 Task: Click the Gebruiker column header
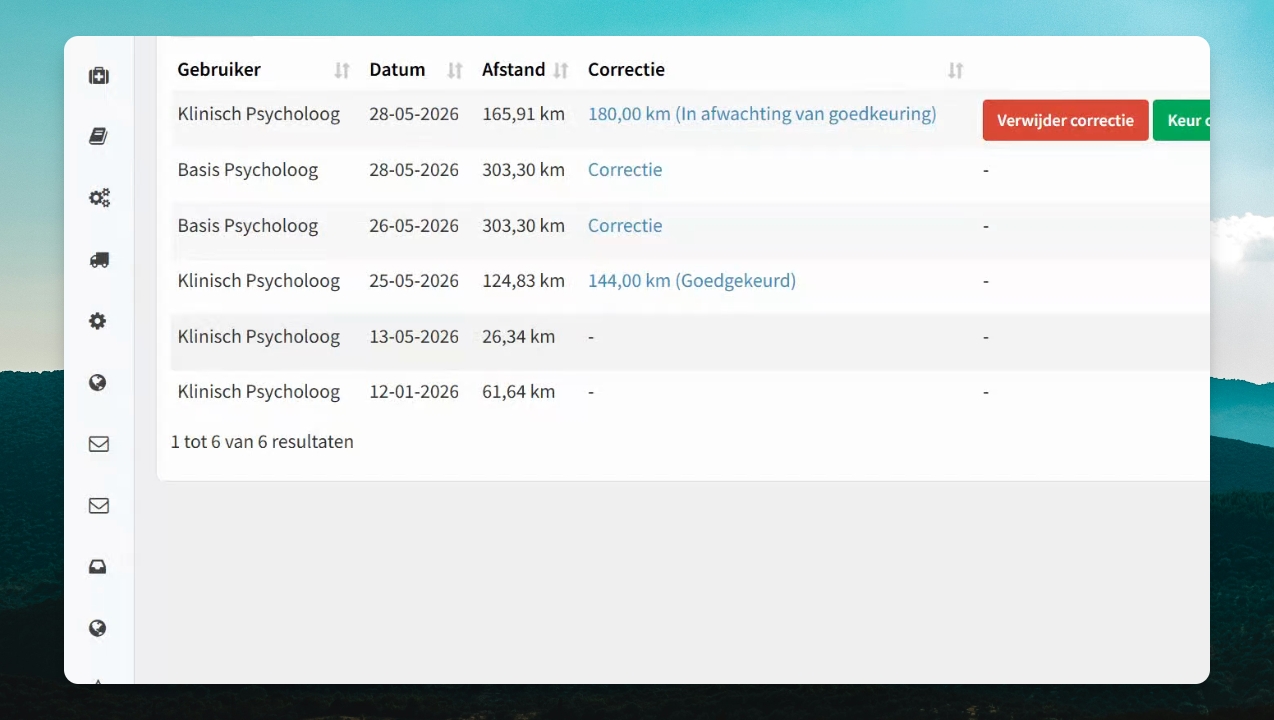tap(219, 70)
